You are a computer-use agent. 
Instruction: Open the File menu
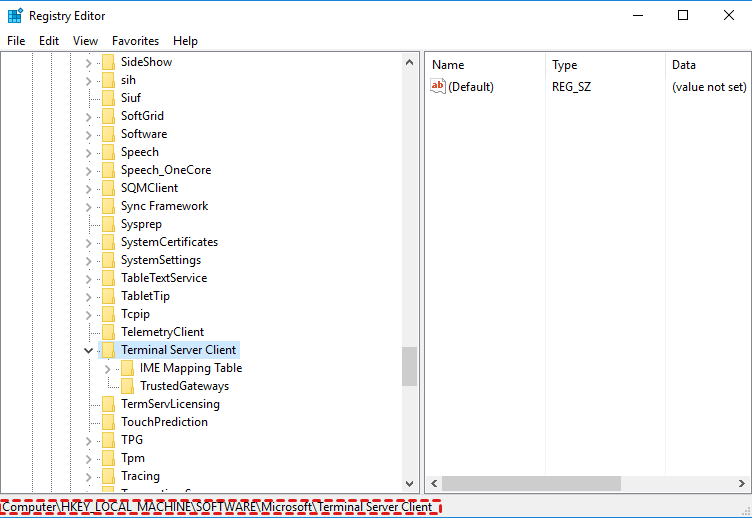[x=16, y=41]
